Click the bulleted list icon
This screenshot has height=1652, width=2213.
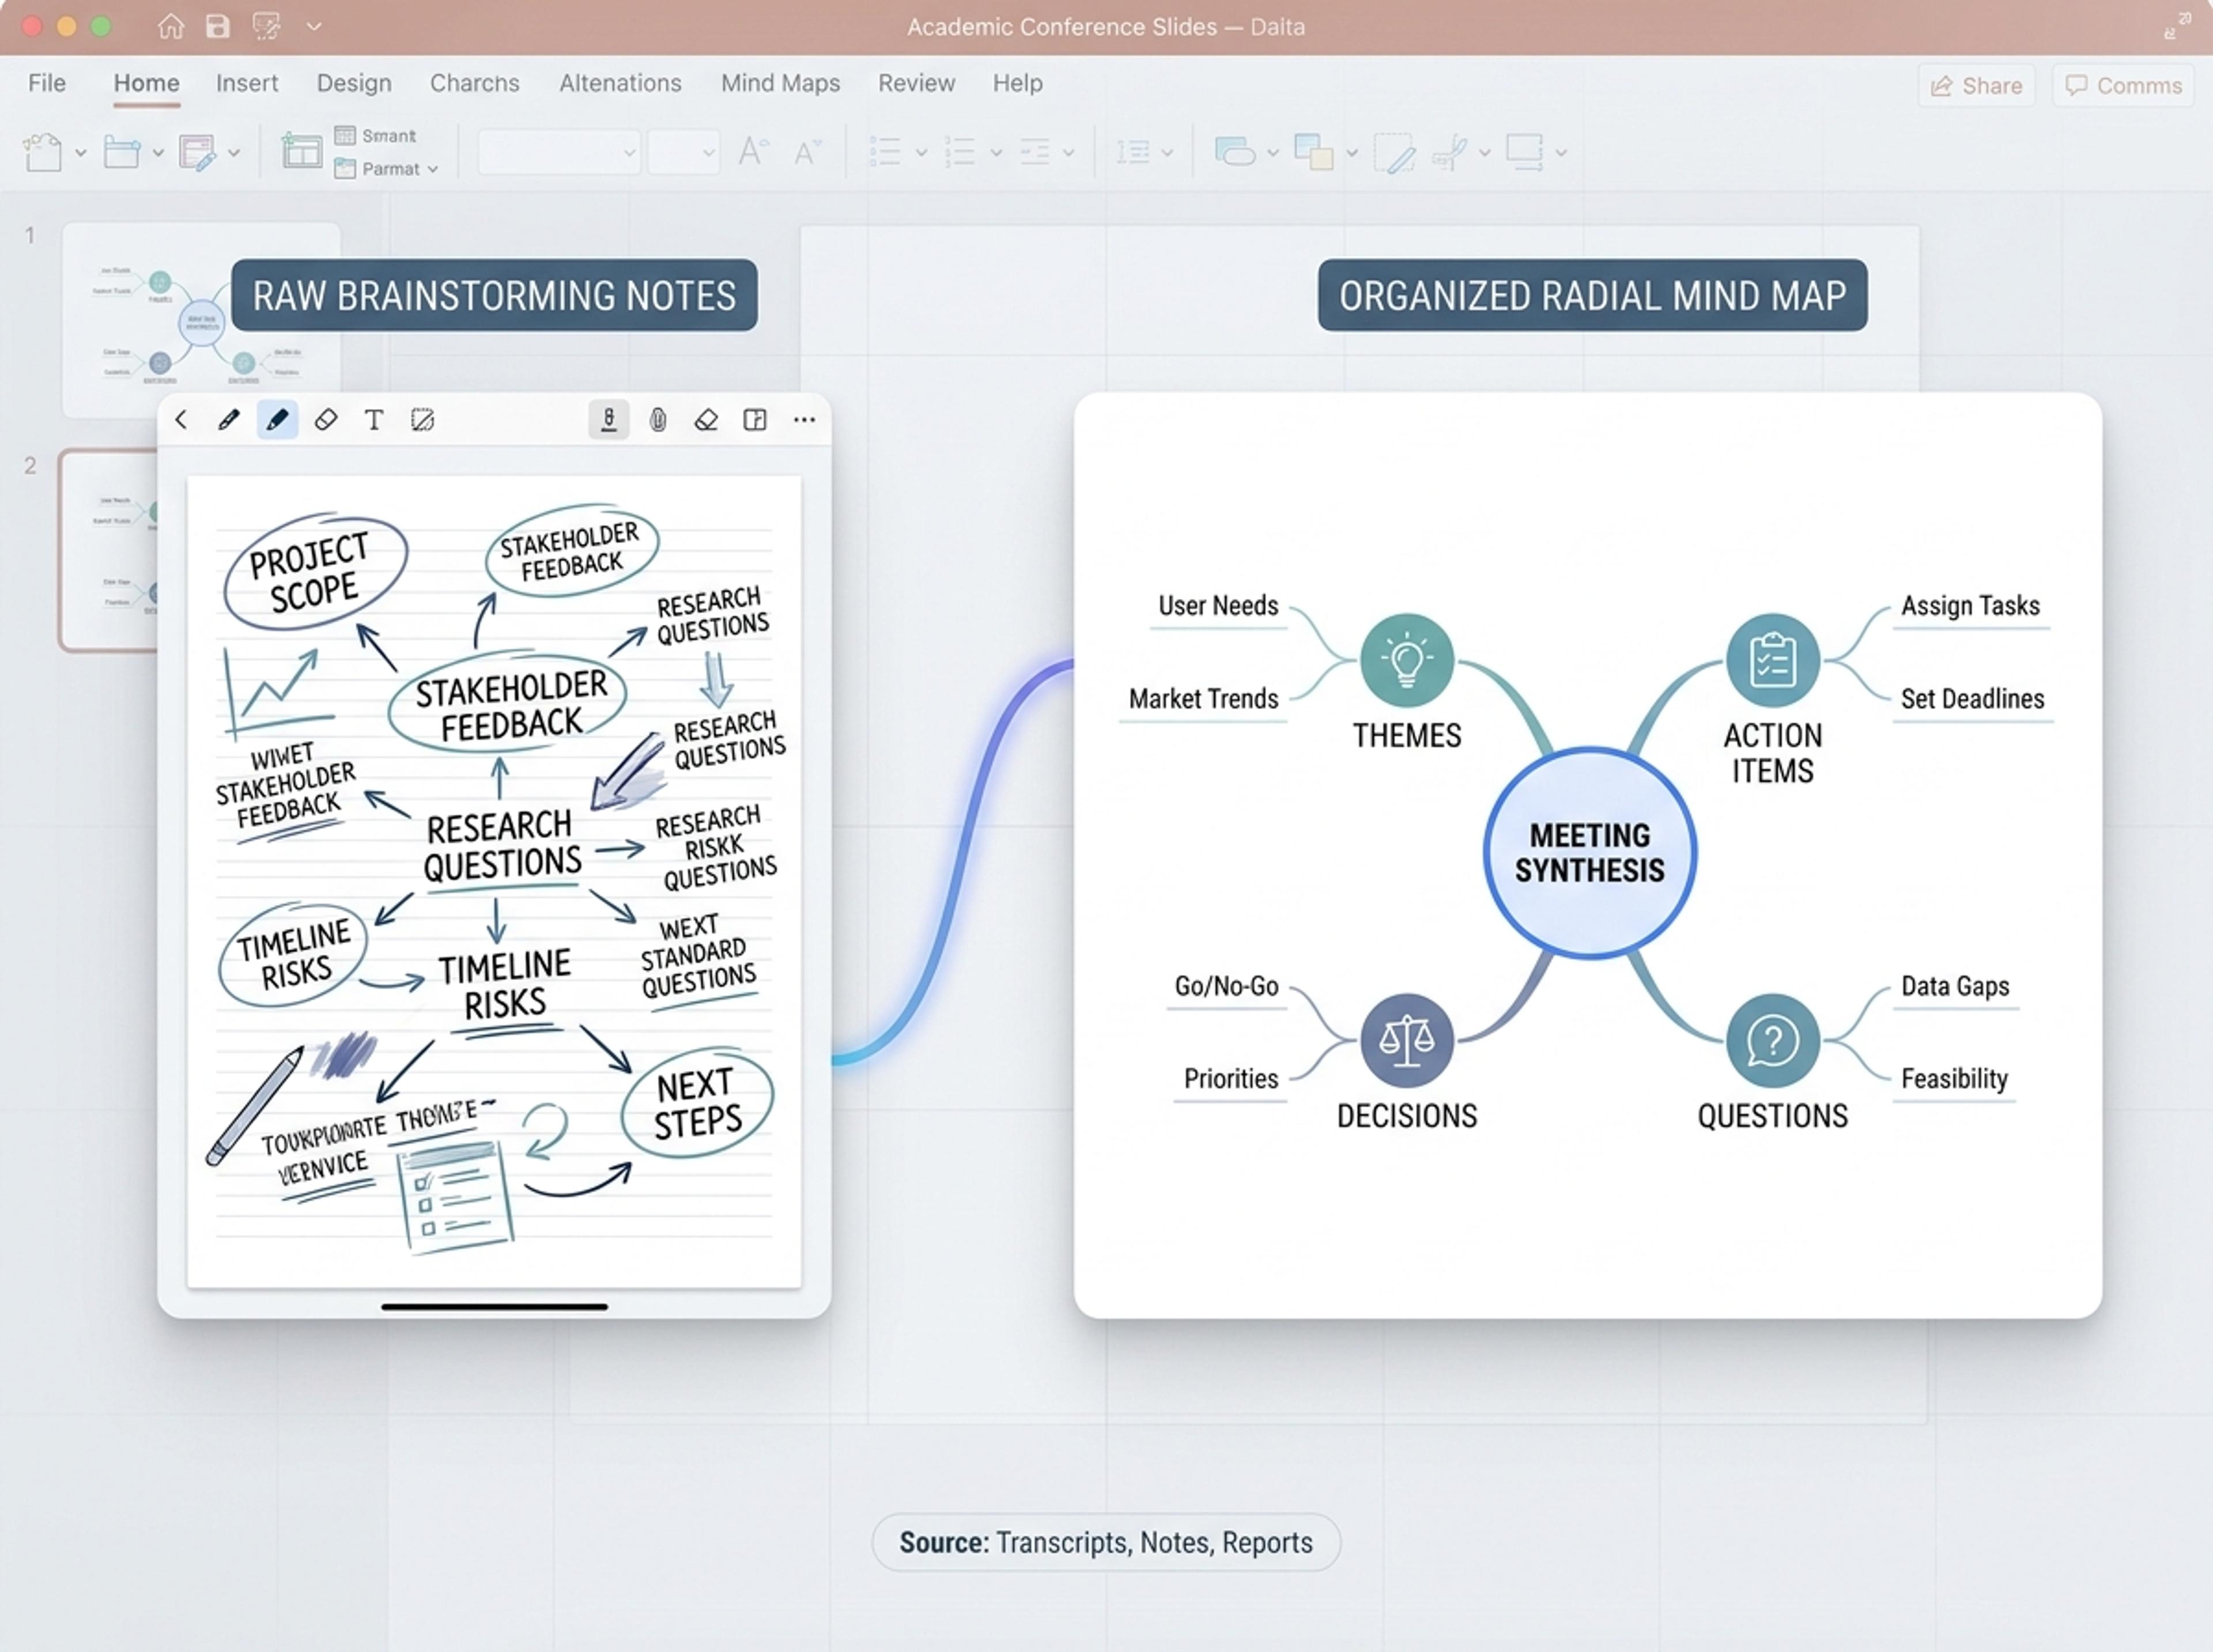tap(885, 152)
